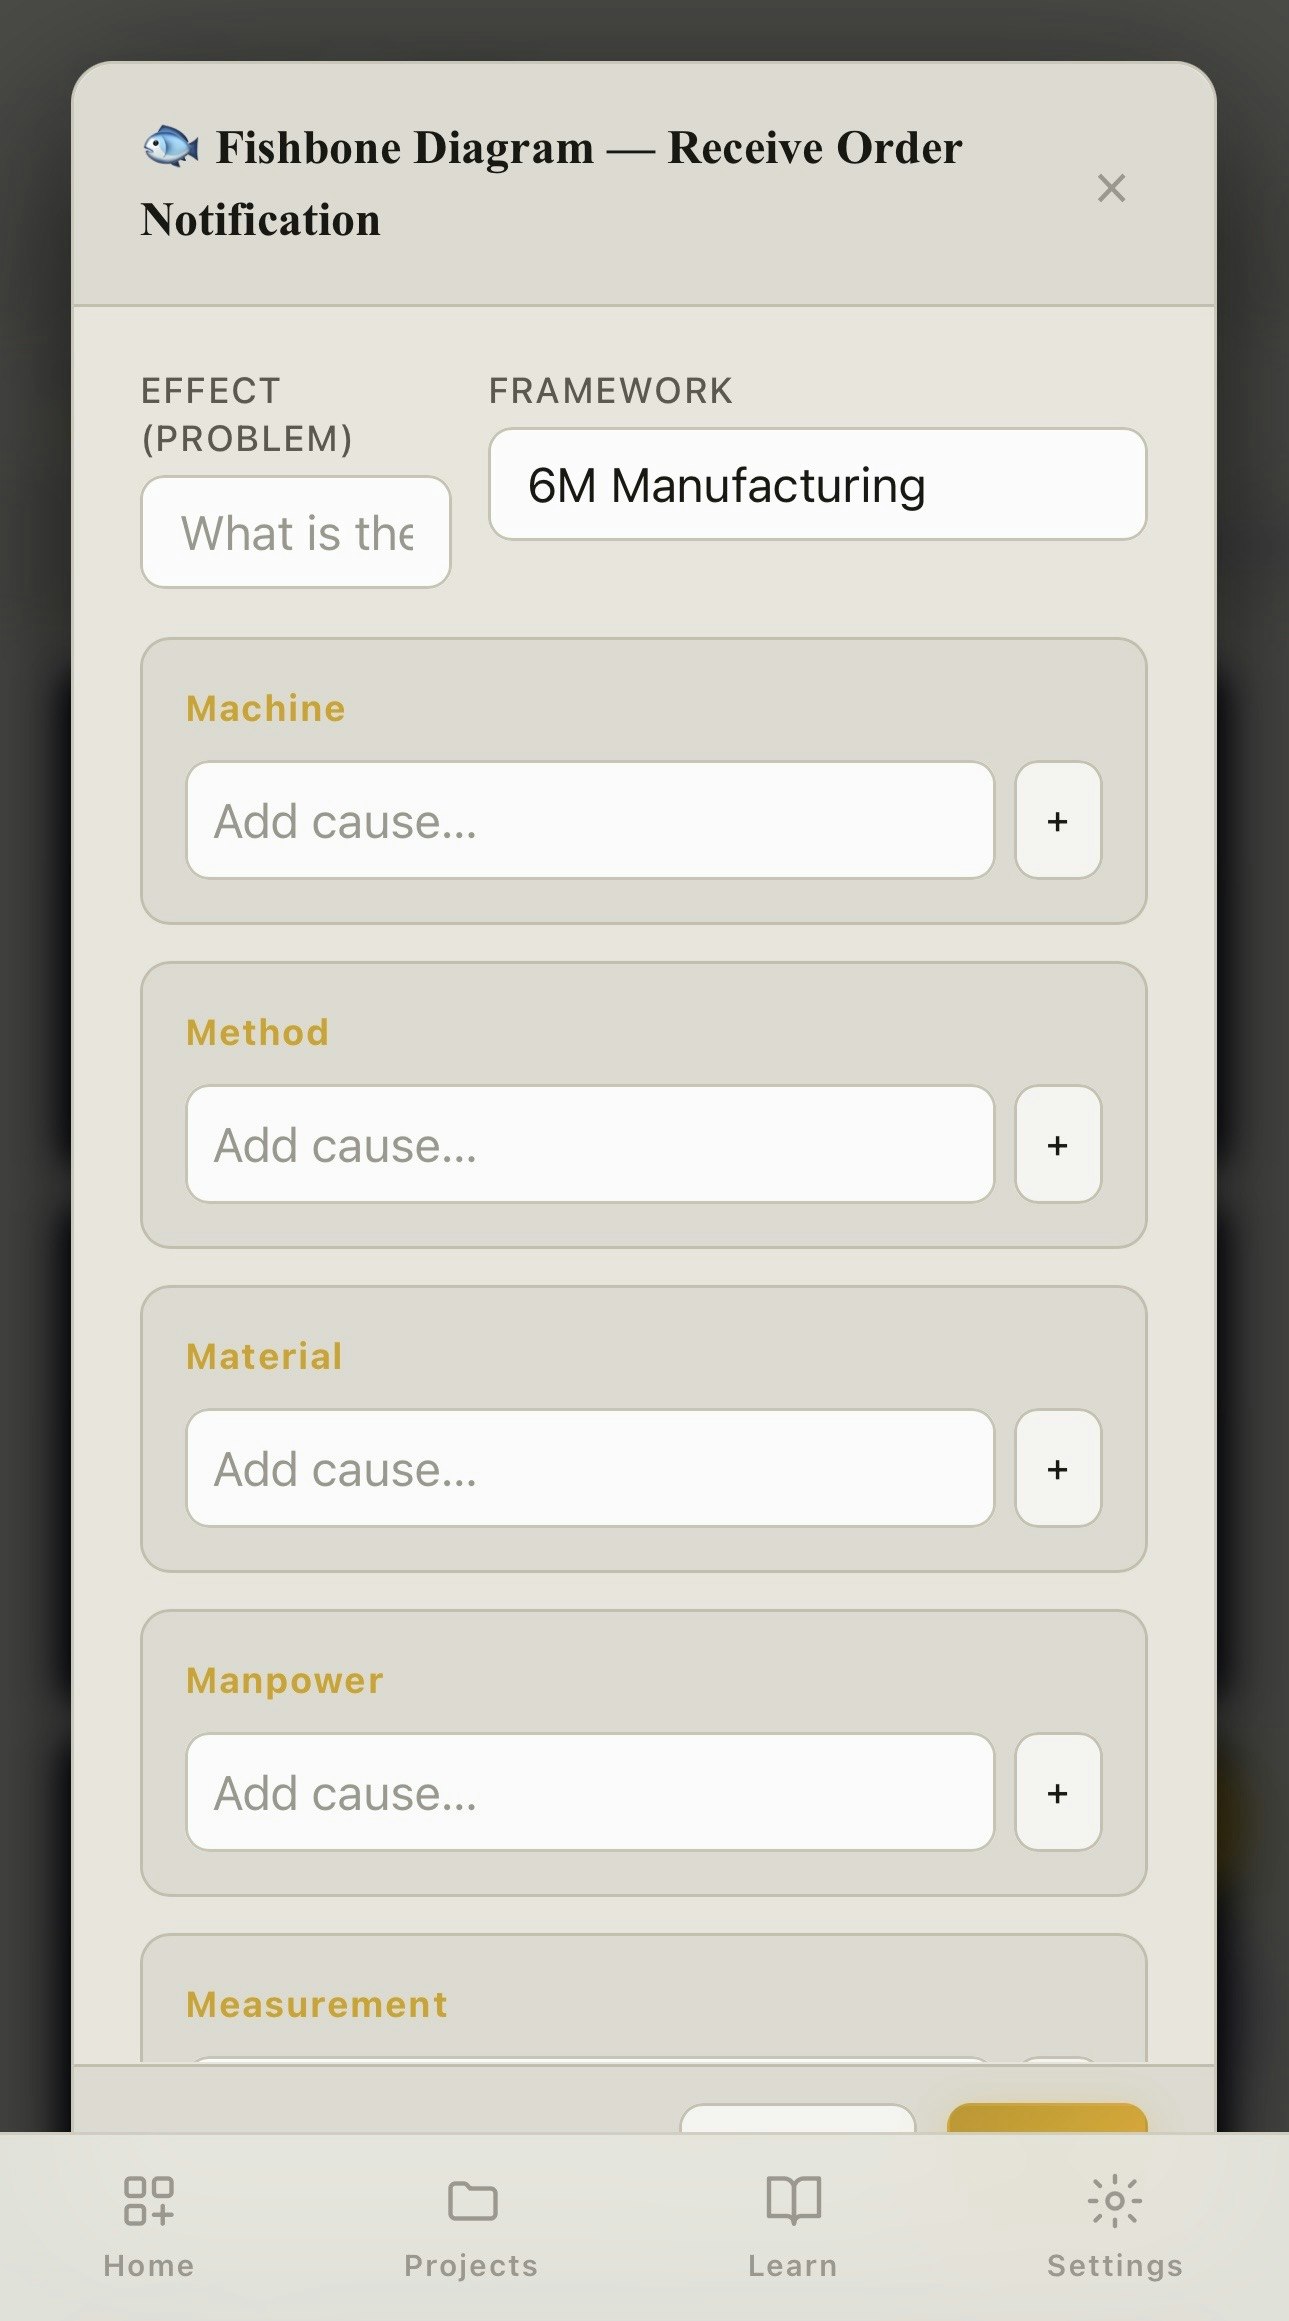
Task: Click the Machine category heading
Action: [x=266, y=708]
